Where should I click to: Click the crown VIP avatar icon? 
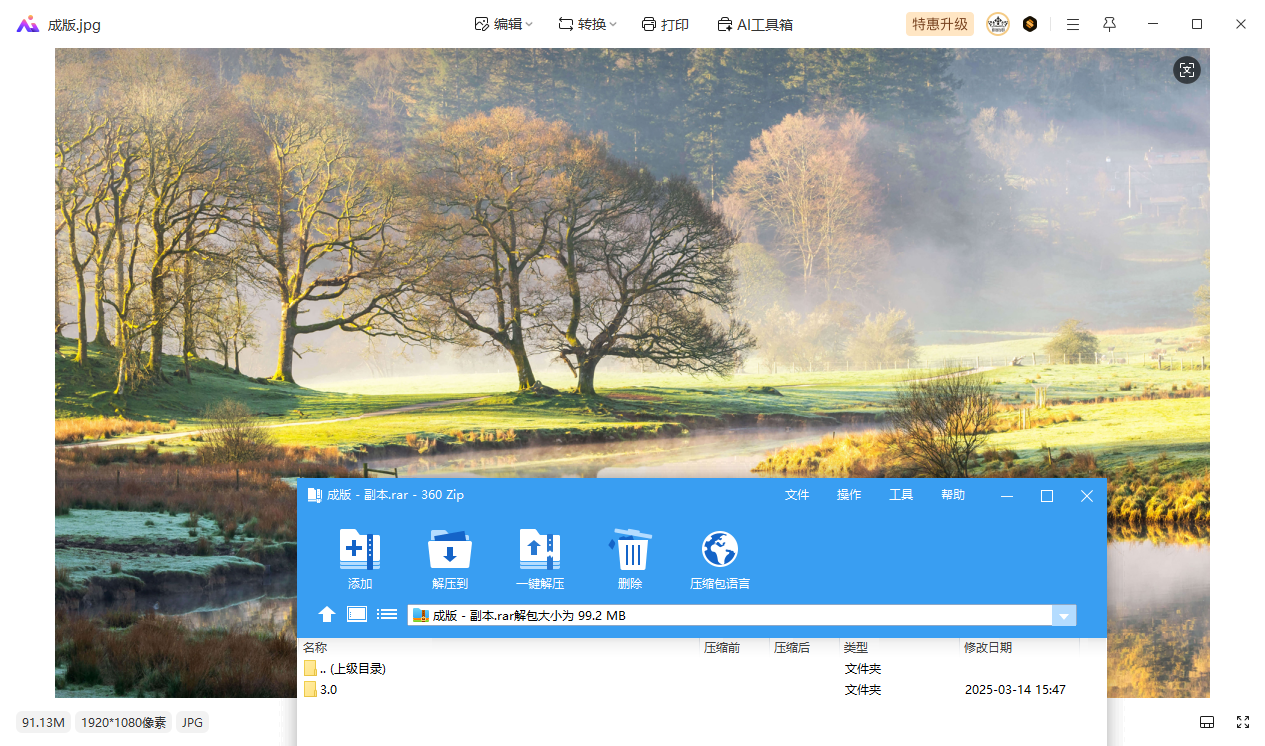pyautogui.click(x=997, y=24)
